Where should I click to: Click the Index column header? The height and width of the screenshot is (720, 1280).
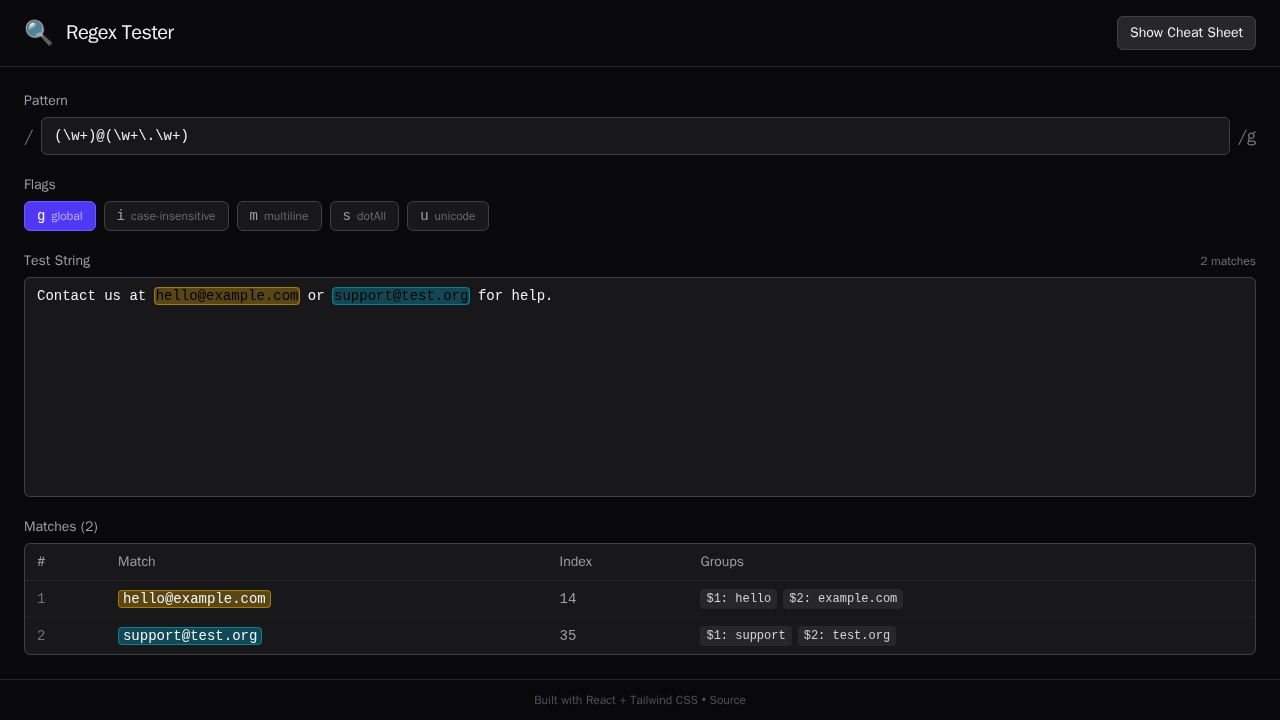[576, 561]
